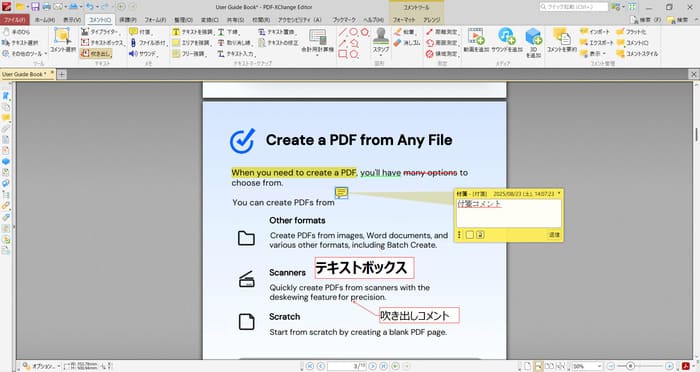
Task: Open the ファイル file tab
Action: pyautogui.click(x=15, y=20)
